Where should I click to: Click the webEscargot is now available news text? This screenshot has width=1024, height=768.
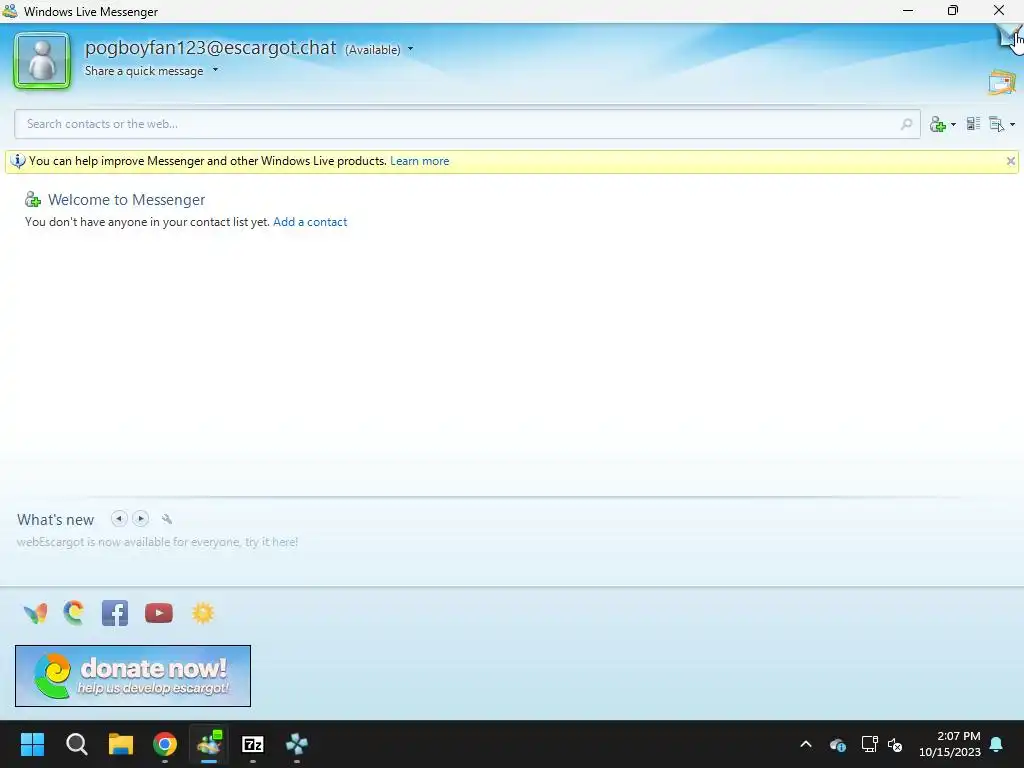point(157,542)
